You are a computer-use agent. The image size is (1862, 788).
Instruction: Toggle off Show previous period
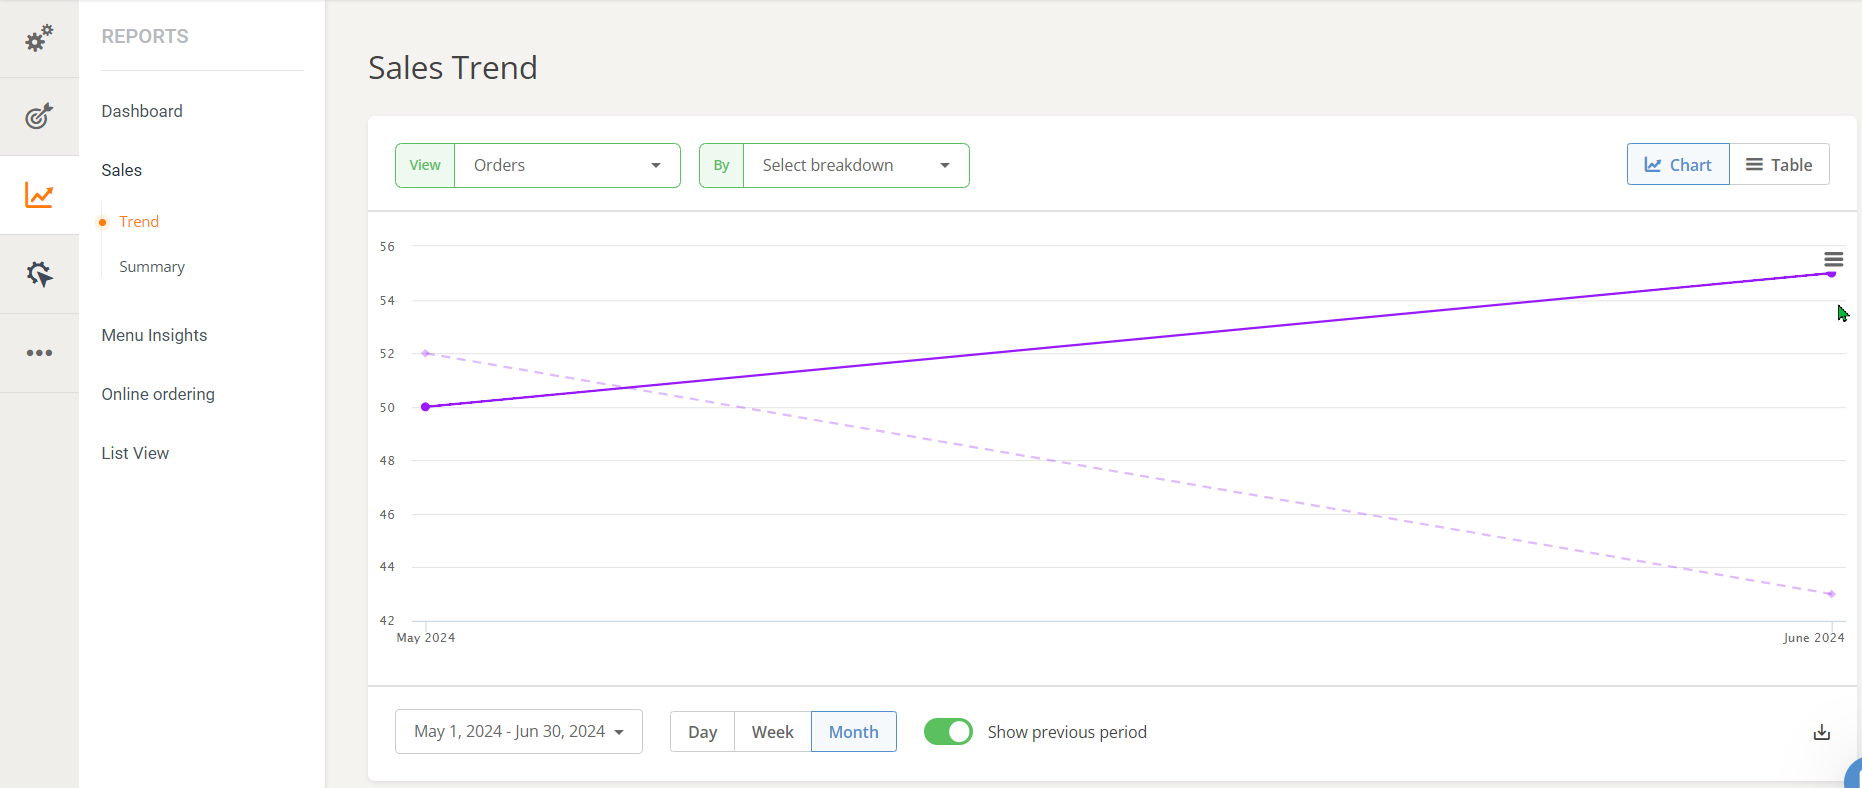pyautogui.click(x=947, y=732)
